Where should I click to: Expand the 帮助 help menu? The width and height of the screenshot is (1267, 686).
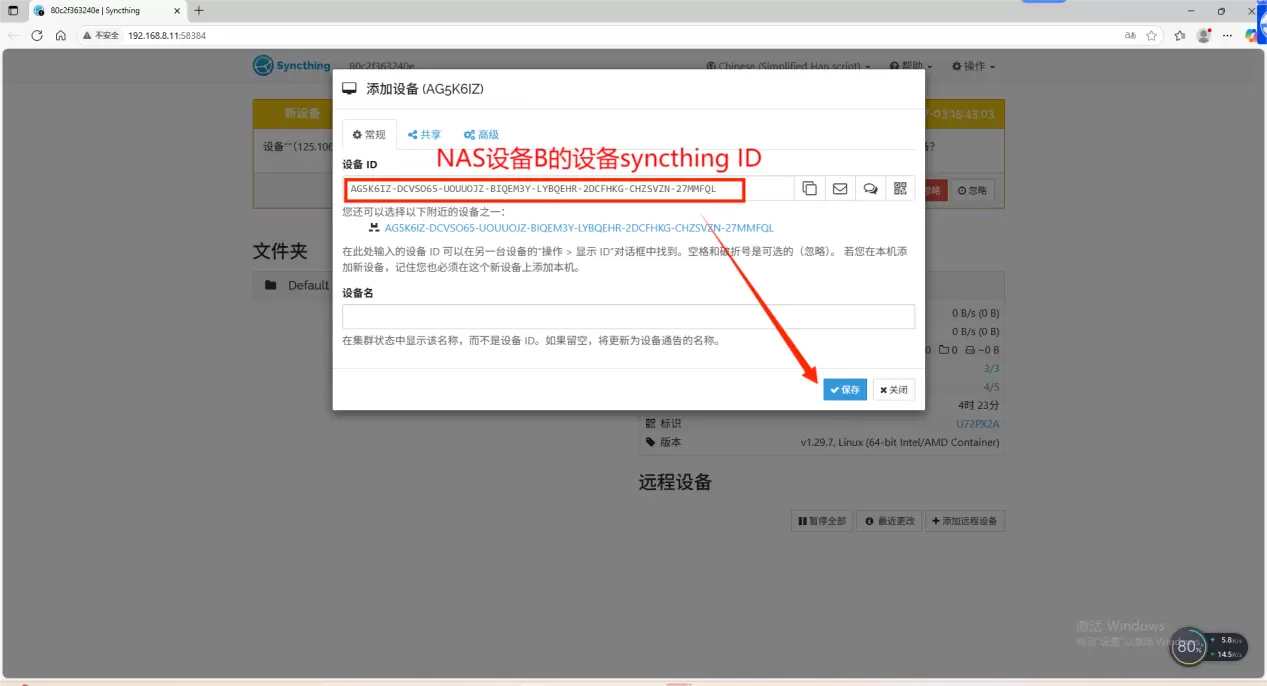coord(910,66)
